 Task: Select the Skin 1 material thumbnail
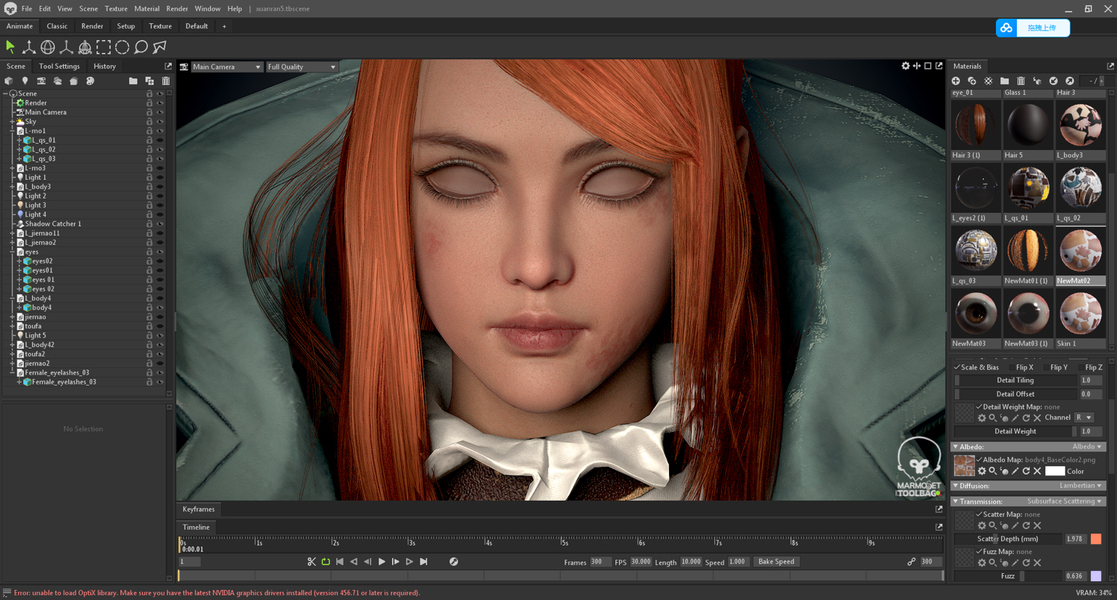tap(1080, 314)
